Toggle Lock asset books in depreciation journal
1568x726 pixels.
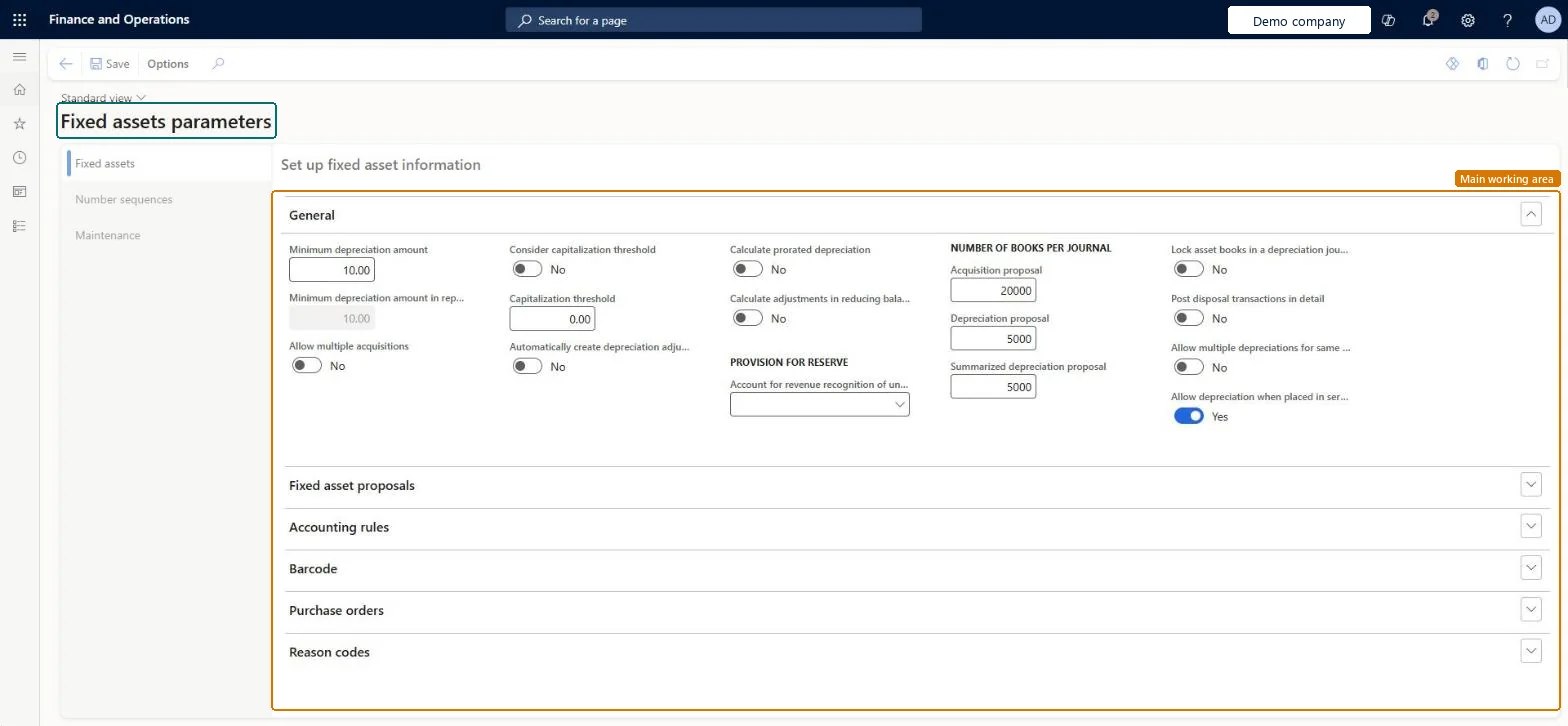pyautogui.click(x=1189, y=269)
